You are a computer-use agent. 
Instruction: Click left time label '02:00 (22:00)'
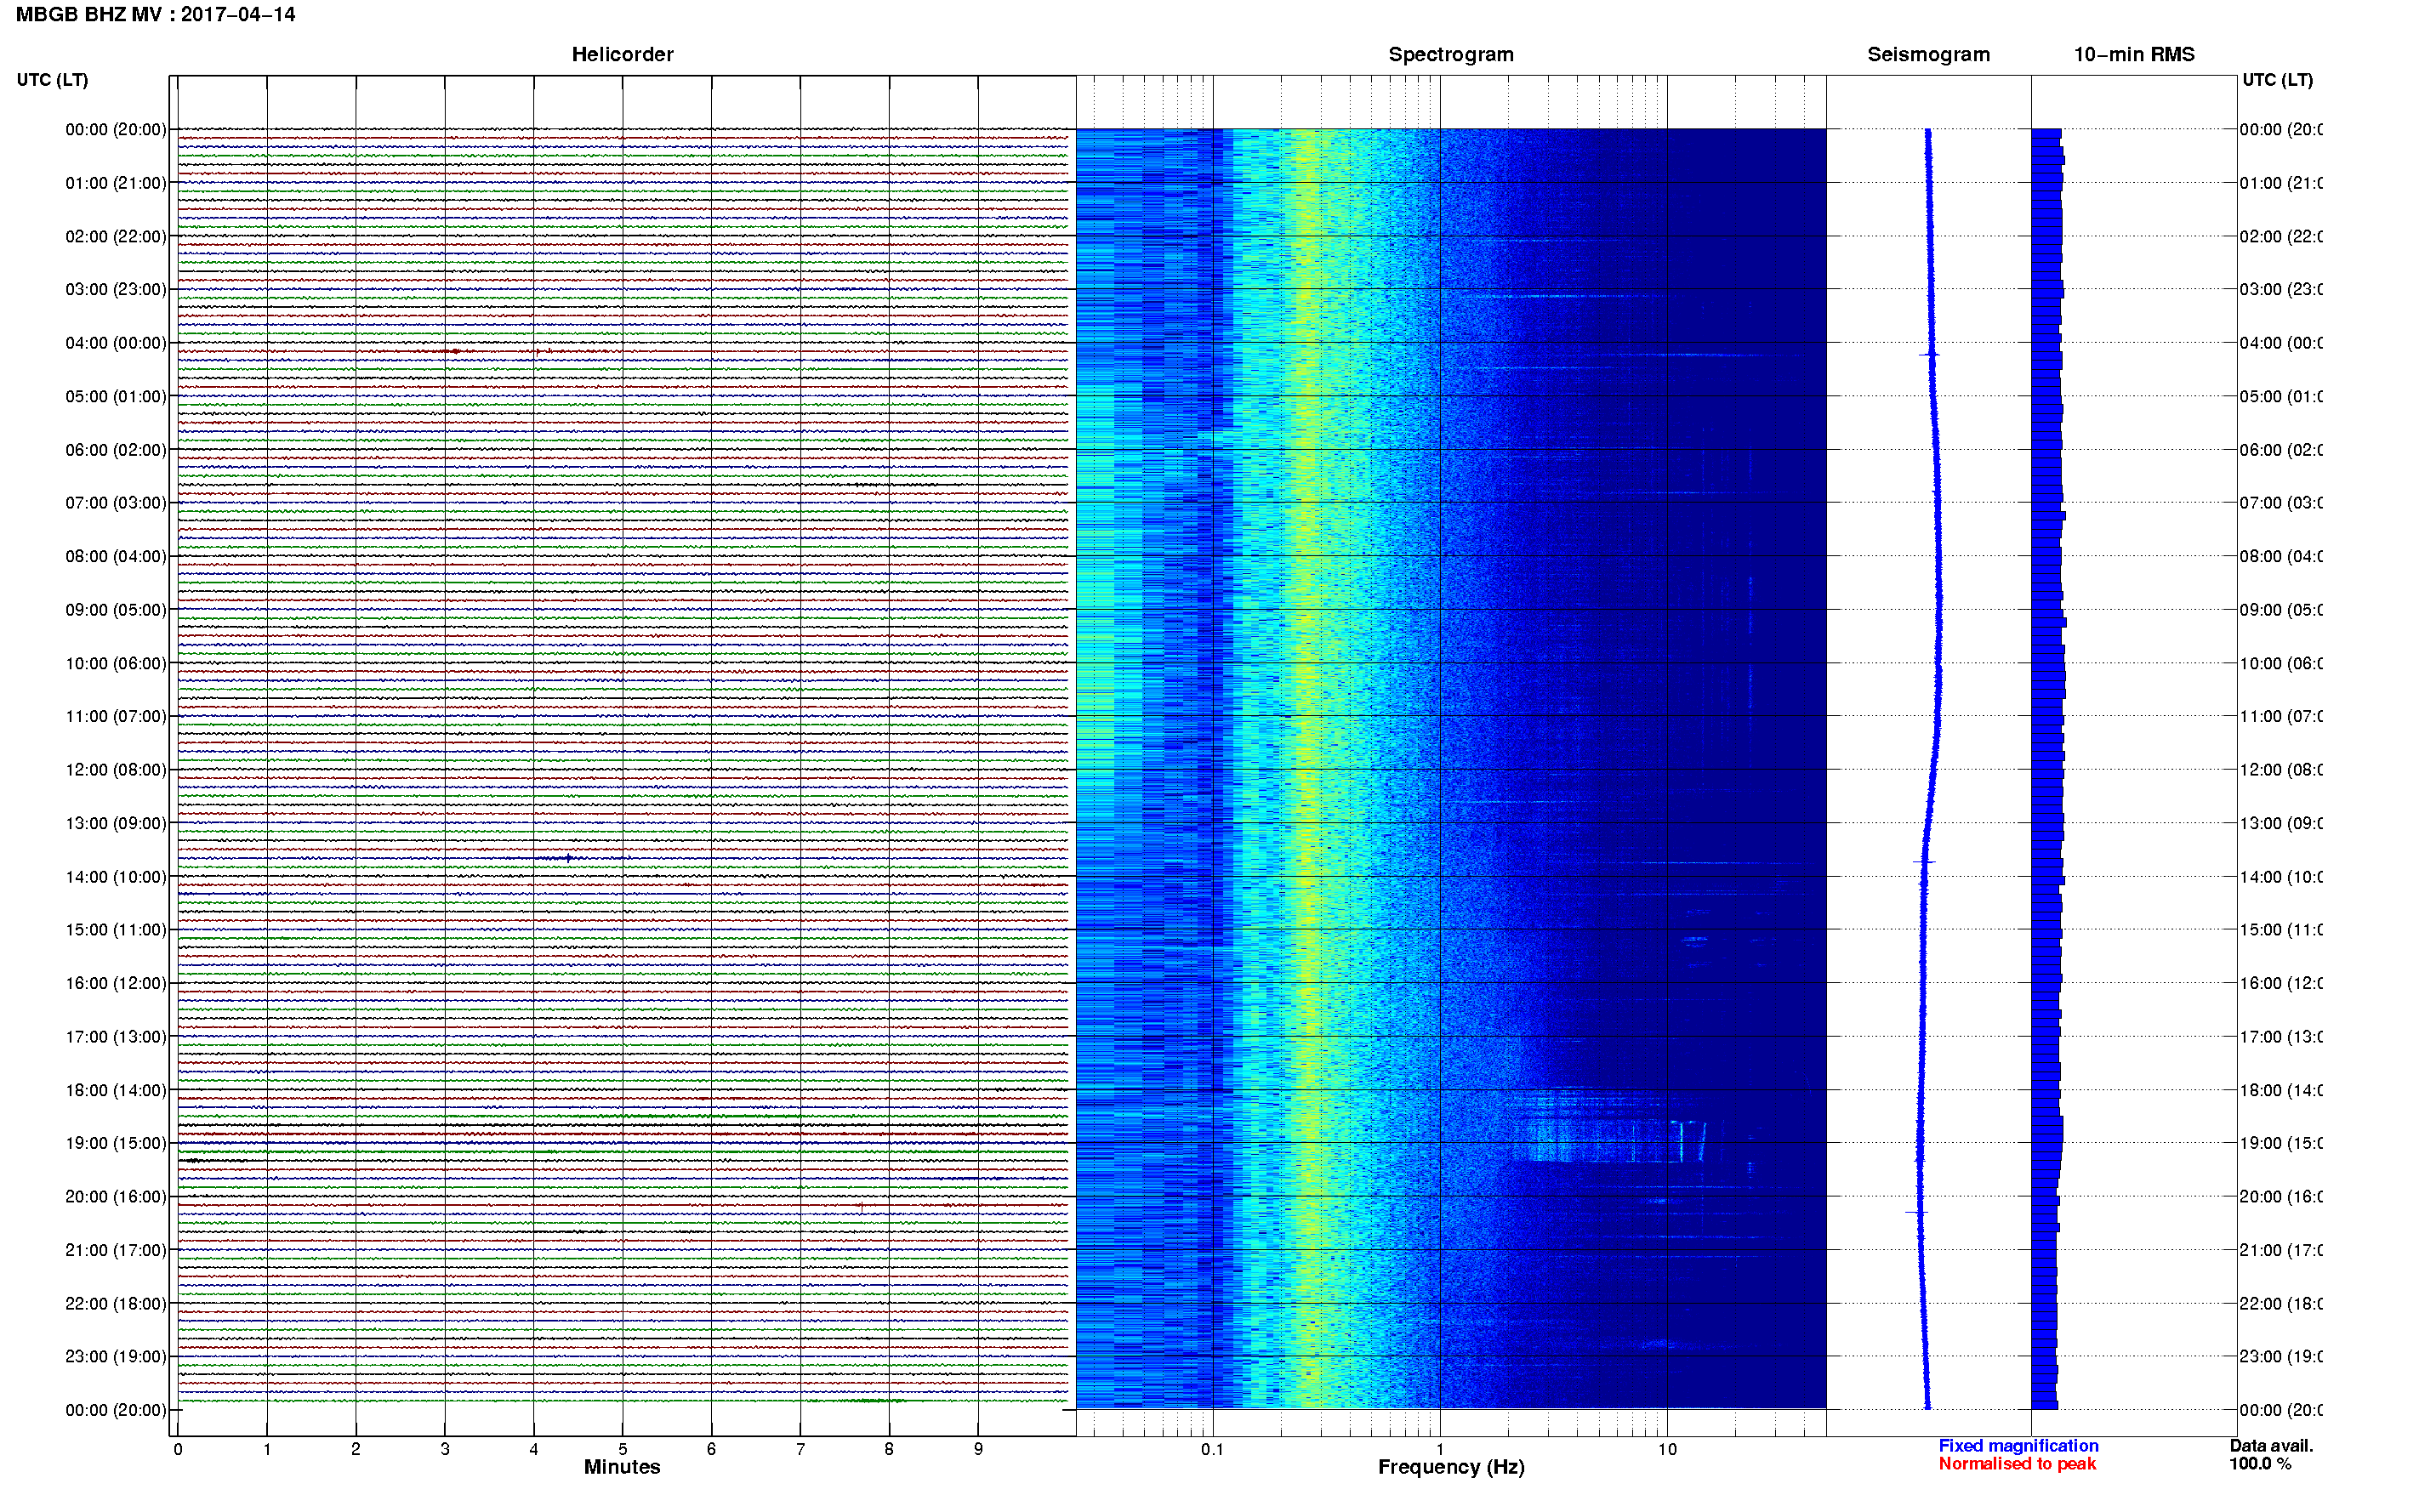click(x=116, y=236)
